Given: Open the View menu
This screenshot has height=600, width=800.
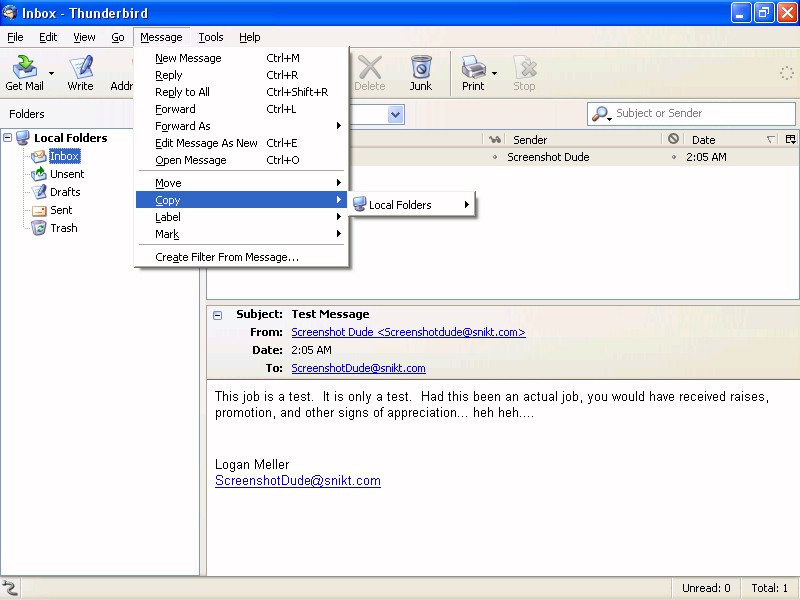Looking at the screenshot, I should tap(84, 37).
